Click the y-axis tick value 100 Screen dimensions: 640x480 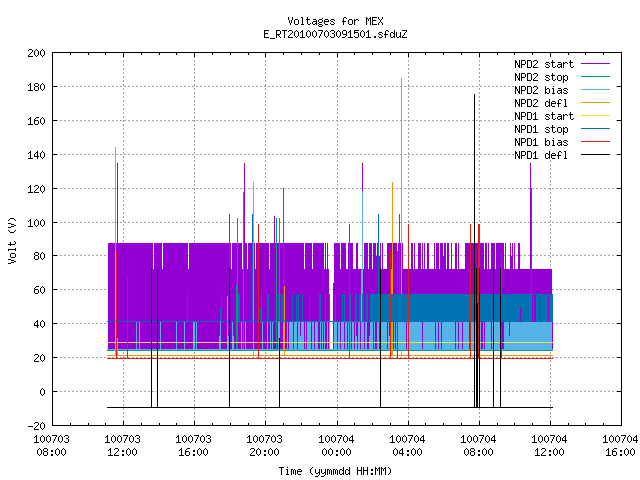coord(36,223)
